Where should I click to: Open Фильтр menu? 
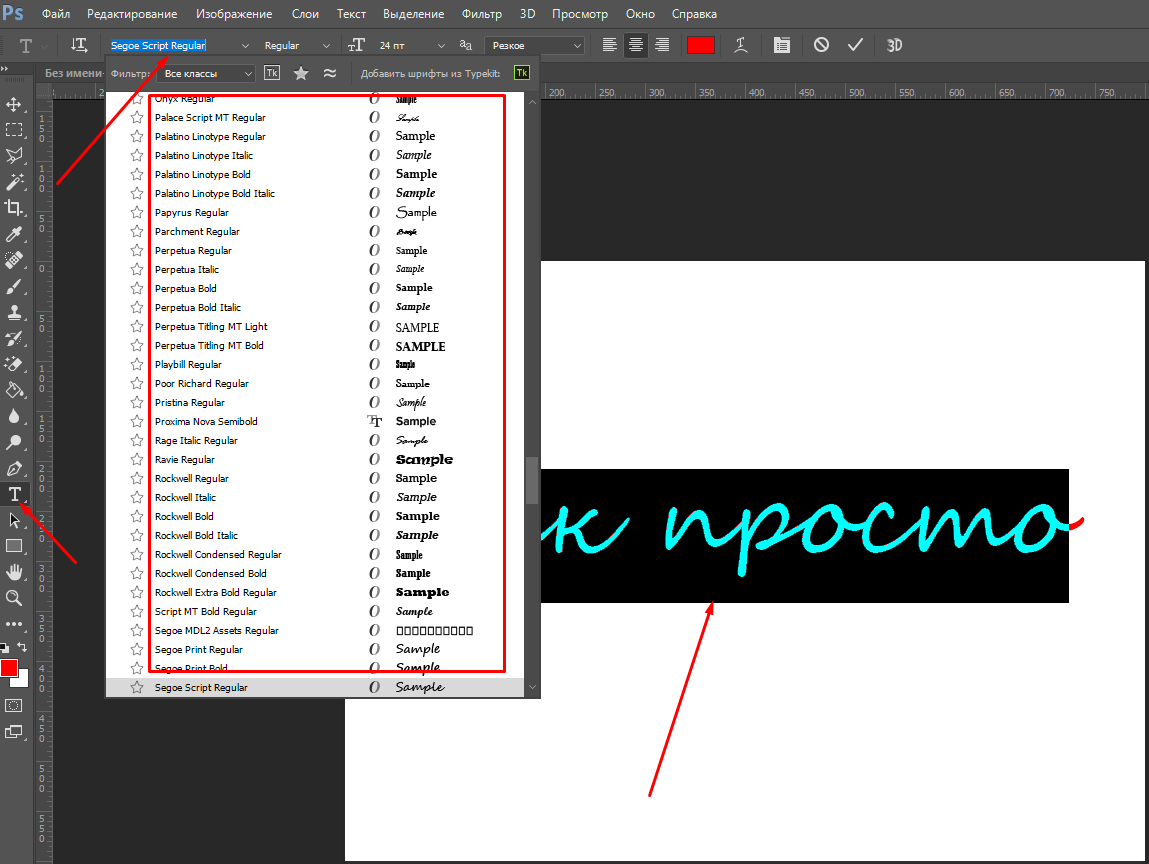481,14
